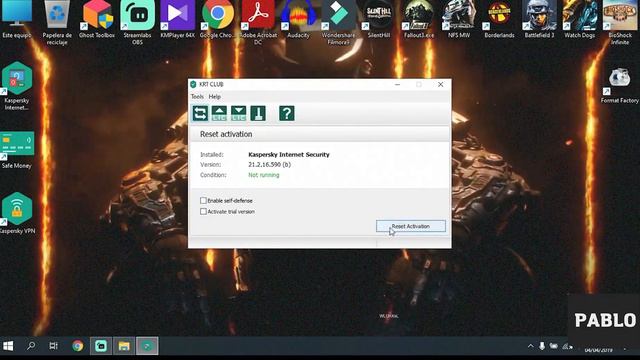Viewport: 640px width, 360px height.
Task: Close the KRT CLUB window
Action: 440,84
